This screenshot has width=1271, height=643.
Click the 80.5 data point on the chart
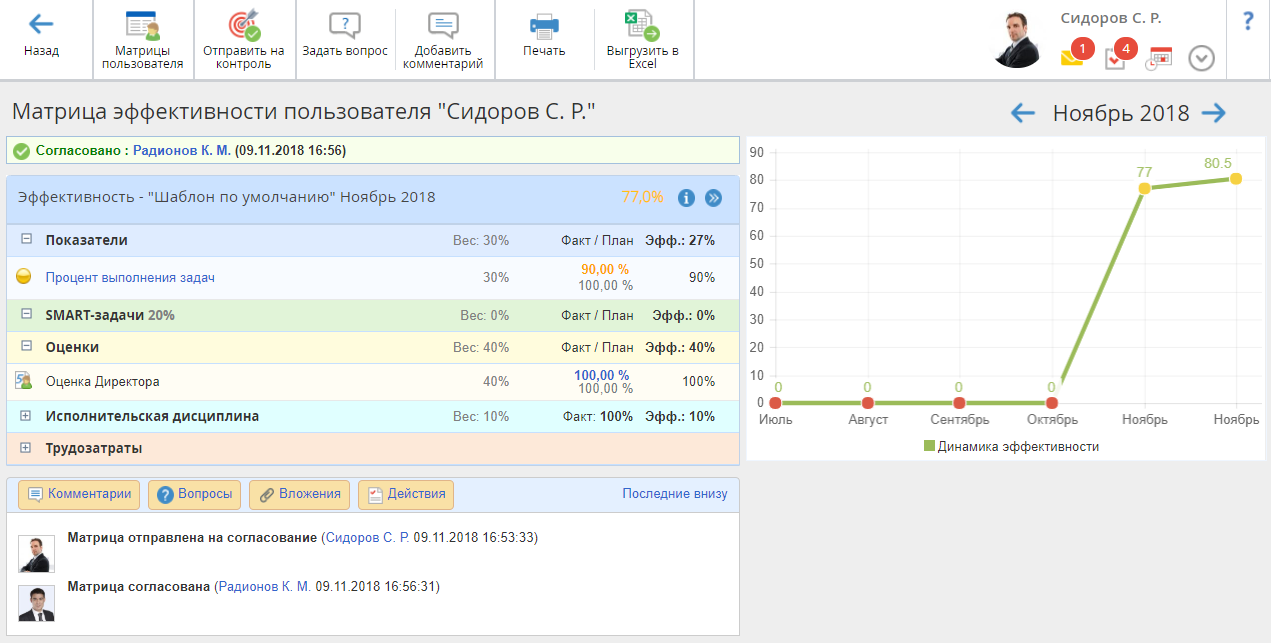(x=1236, y=178)
